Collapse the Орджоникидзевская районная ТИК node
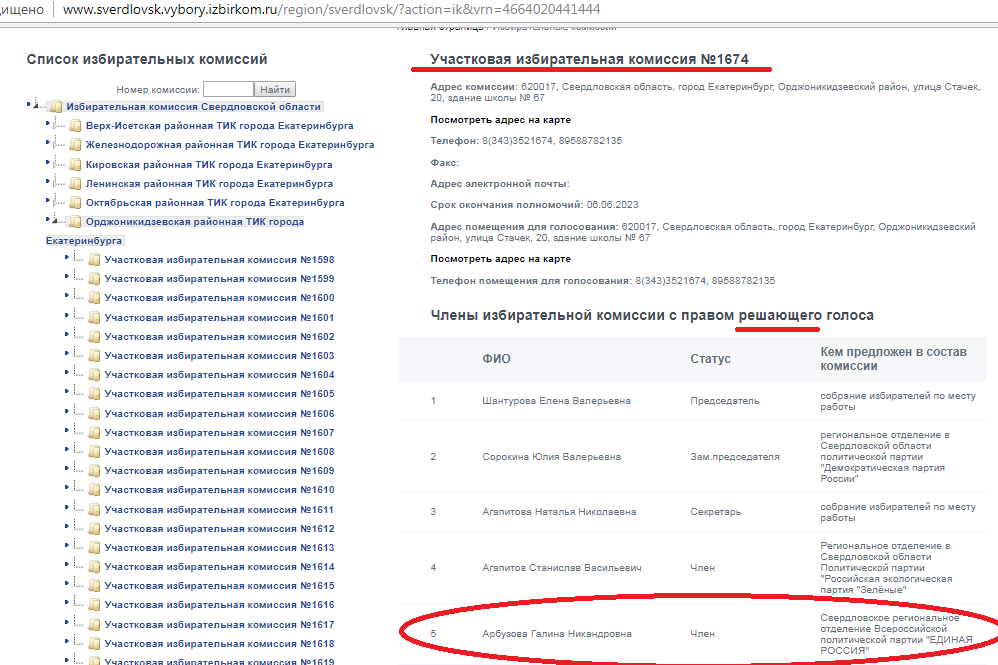The height and width of the screenshot is (665, 998). (x=48, y=221)
